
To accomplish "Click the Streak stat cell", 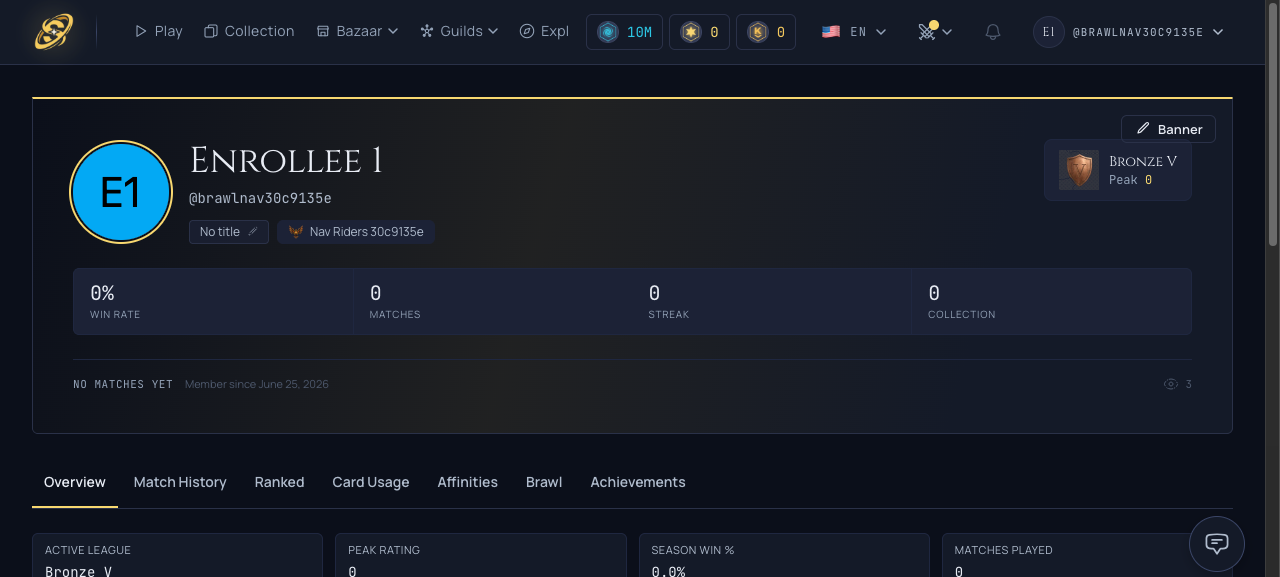I will [x=771, y=301].
